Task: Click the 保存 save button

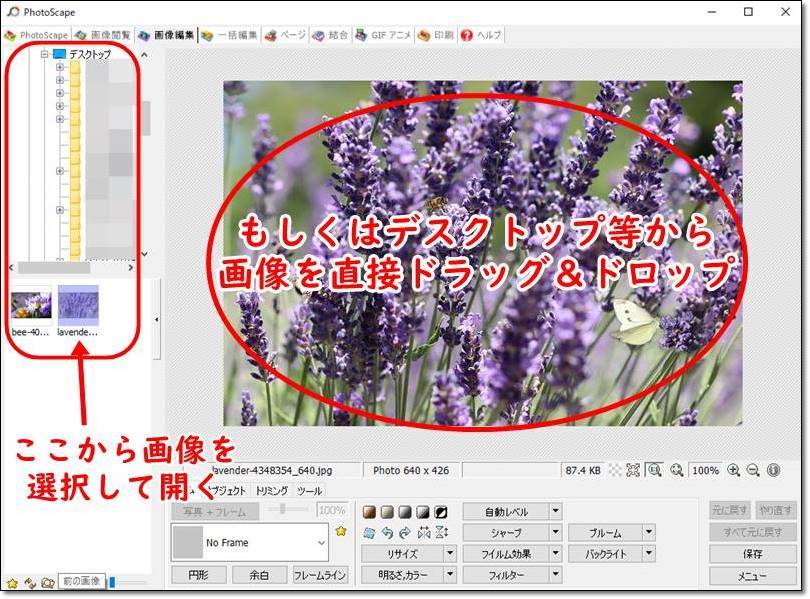Action: coord(753,554)
